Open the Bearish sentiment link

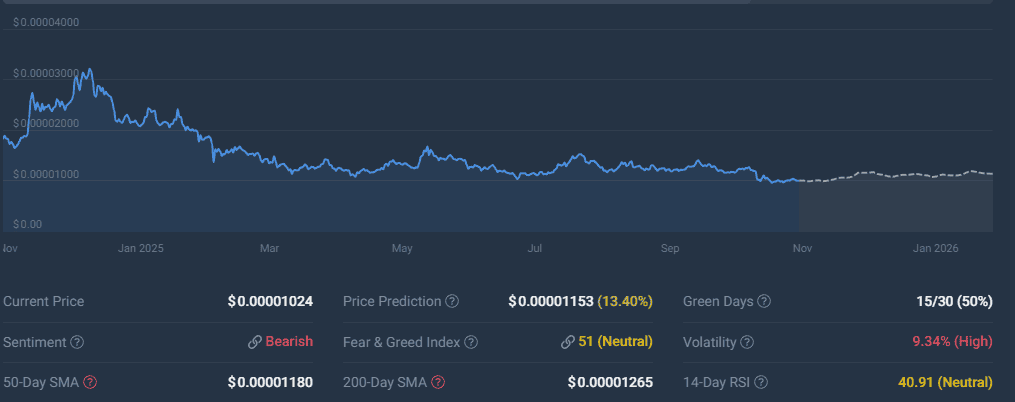tap(289, 342)
